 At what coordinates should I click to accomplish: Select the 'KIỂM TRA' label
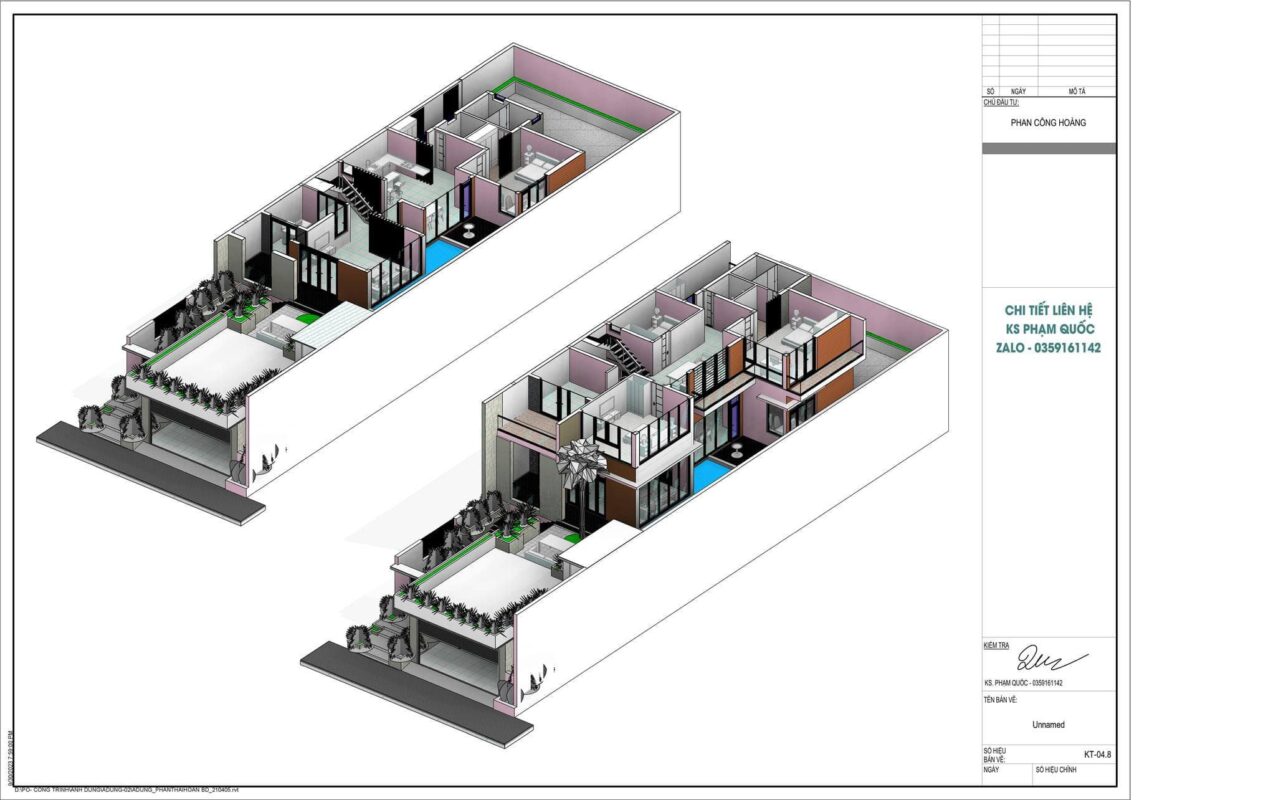[998, 646]
